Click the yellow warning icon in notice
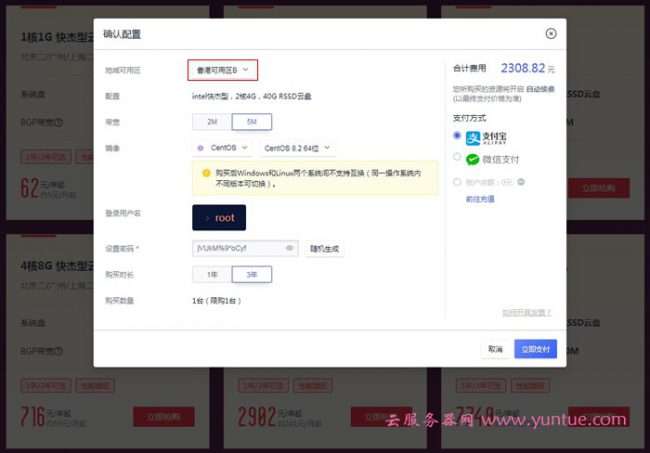This screenshot has height=453, width=650. 205,171
